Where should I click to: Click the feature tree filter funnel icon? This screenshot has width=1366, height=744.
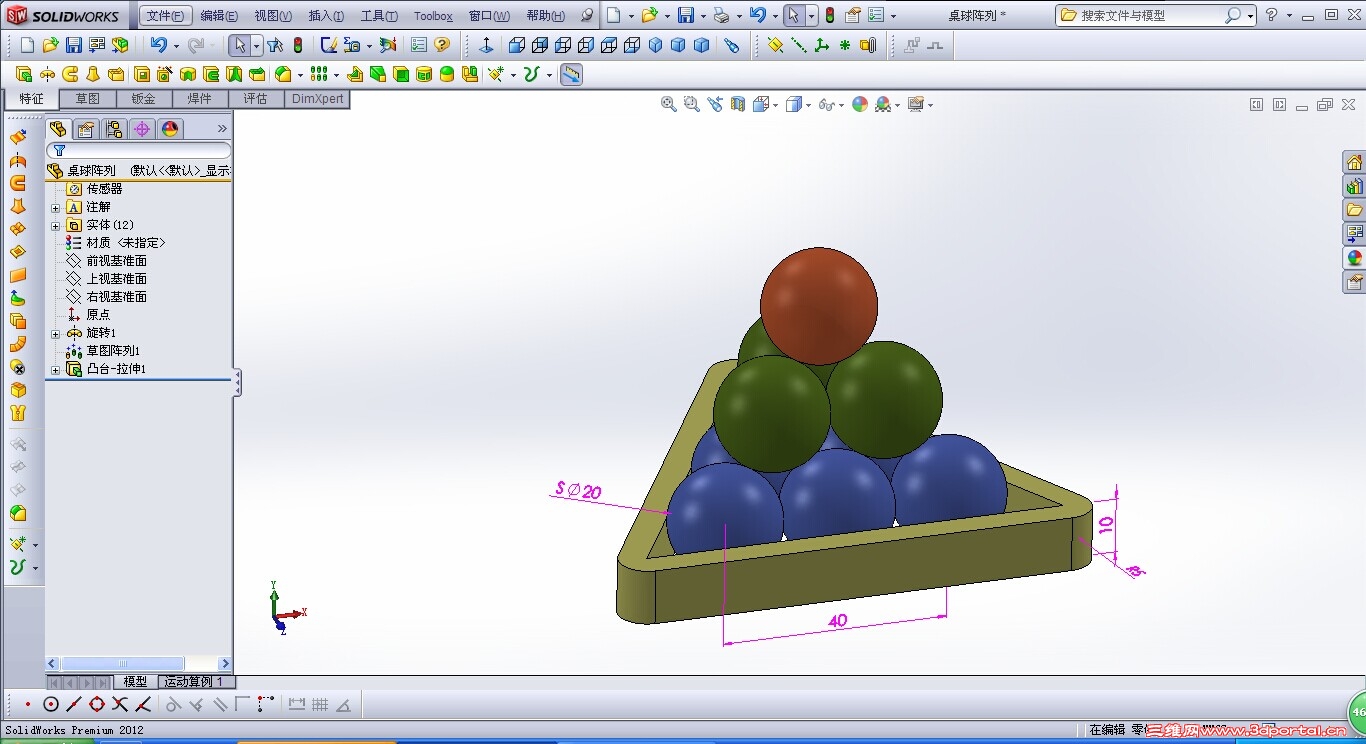[x=59, y=150]
